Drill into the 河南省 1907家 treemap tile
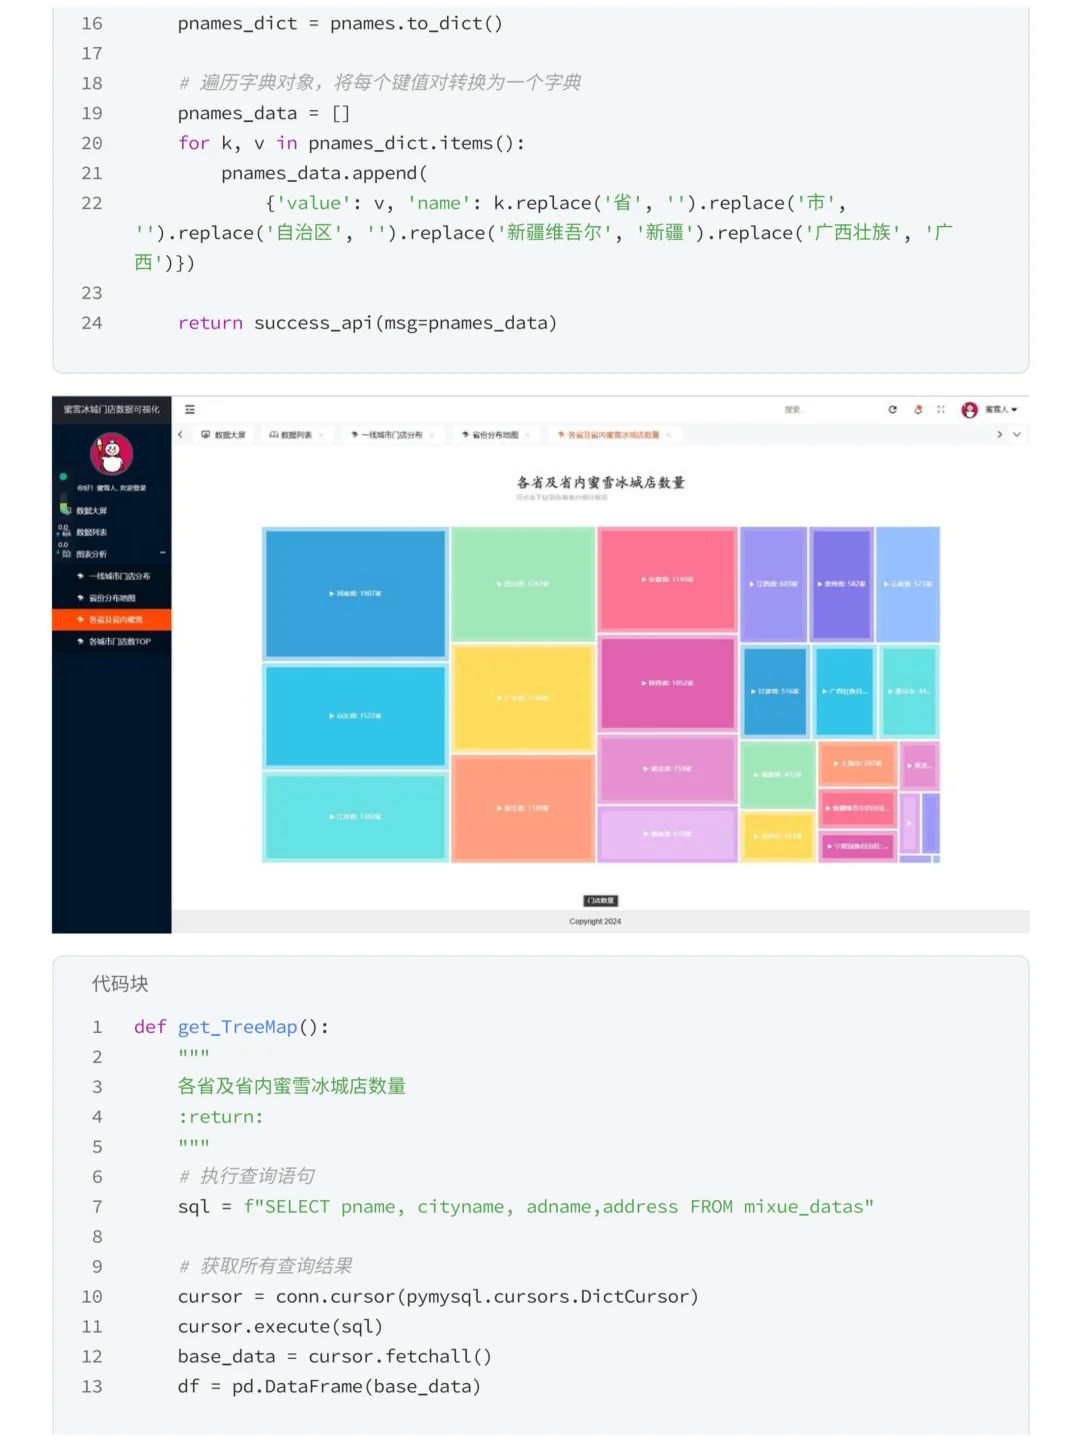 click(355, 594)
